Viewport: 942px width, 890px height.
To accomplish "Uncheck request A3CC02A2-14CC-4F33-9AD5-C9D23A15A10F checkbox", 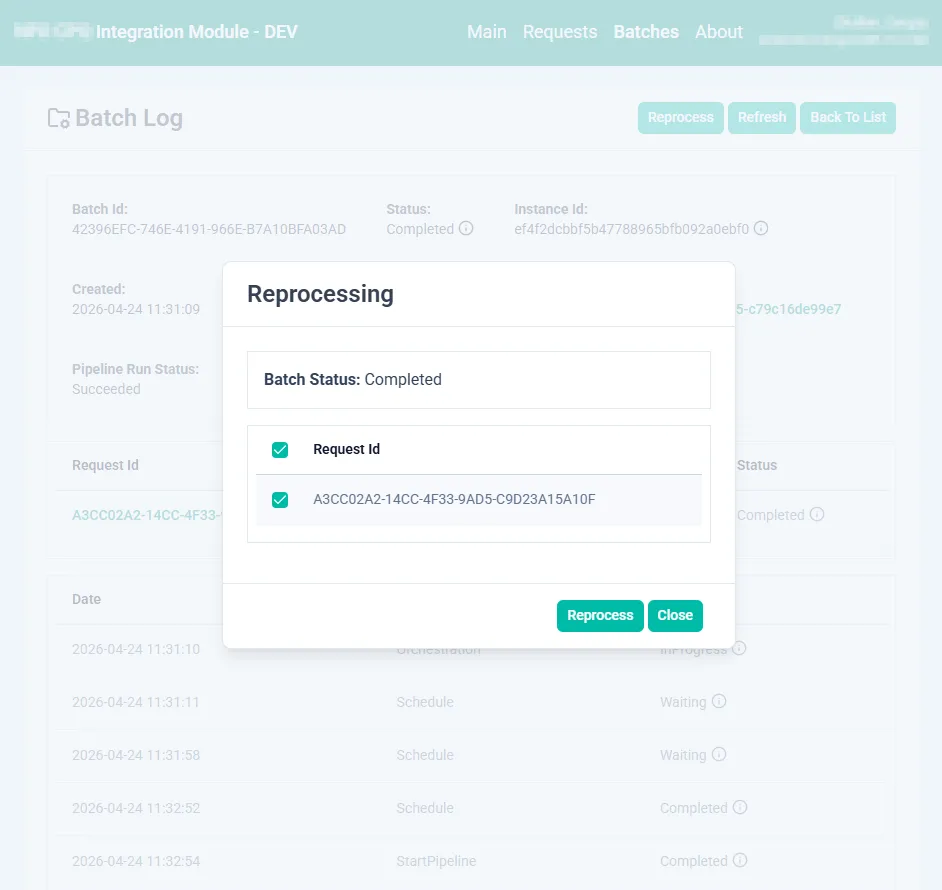I will pyautogui.click(x=280, y=500).
